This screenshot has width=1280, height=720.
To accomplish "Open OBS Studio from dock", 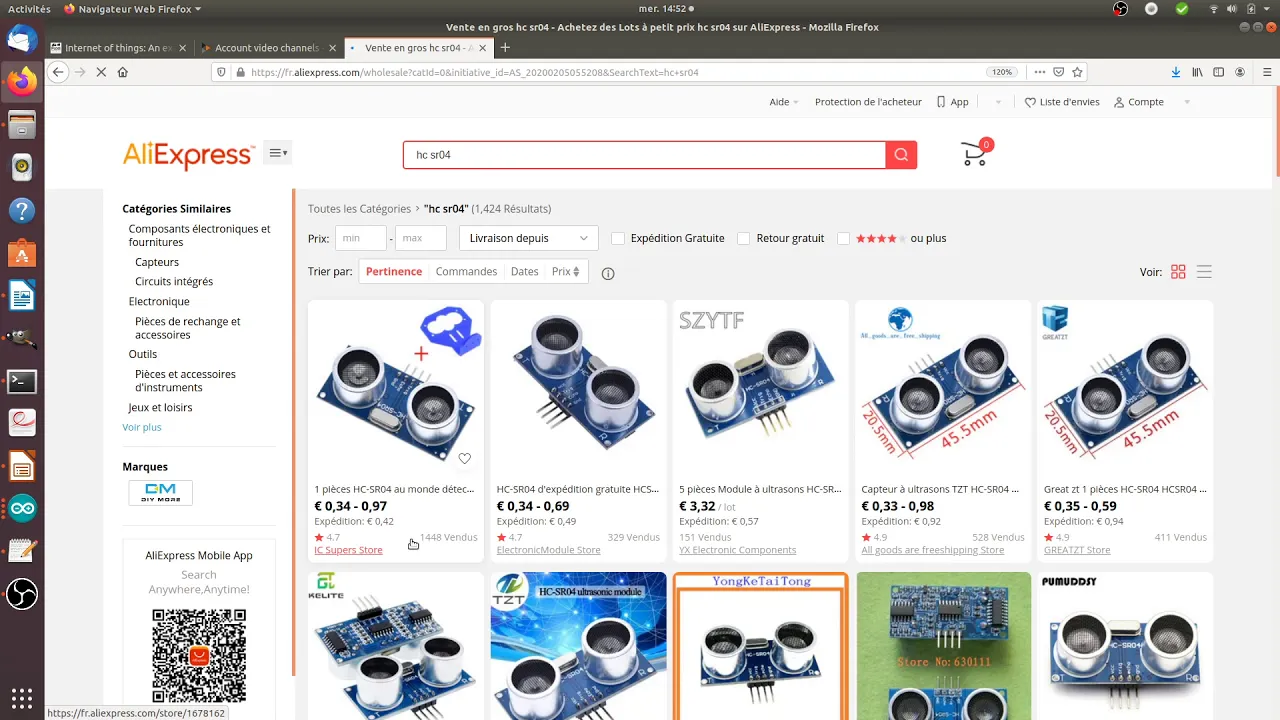I will (x=22, y=595).
